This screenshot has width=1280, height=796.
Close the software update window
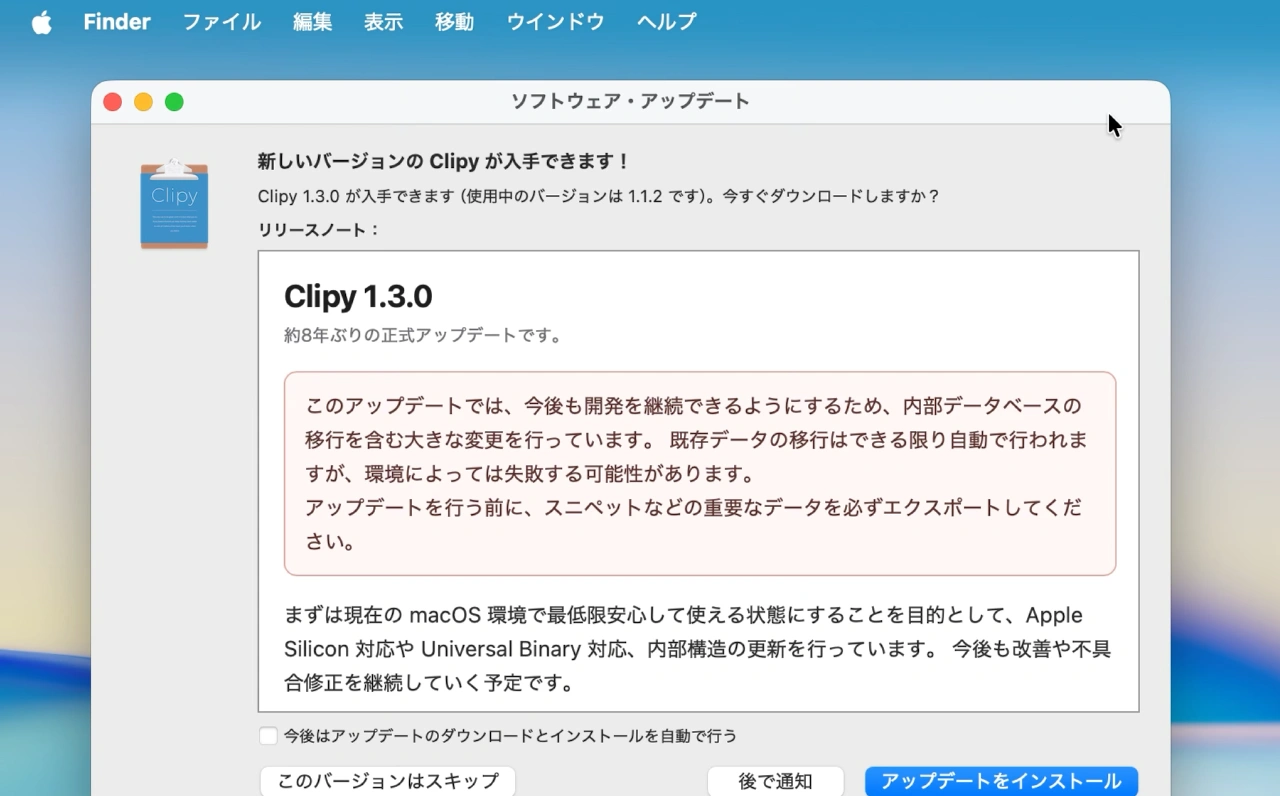(x=112, y=102)
